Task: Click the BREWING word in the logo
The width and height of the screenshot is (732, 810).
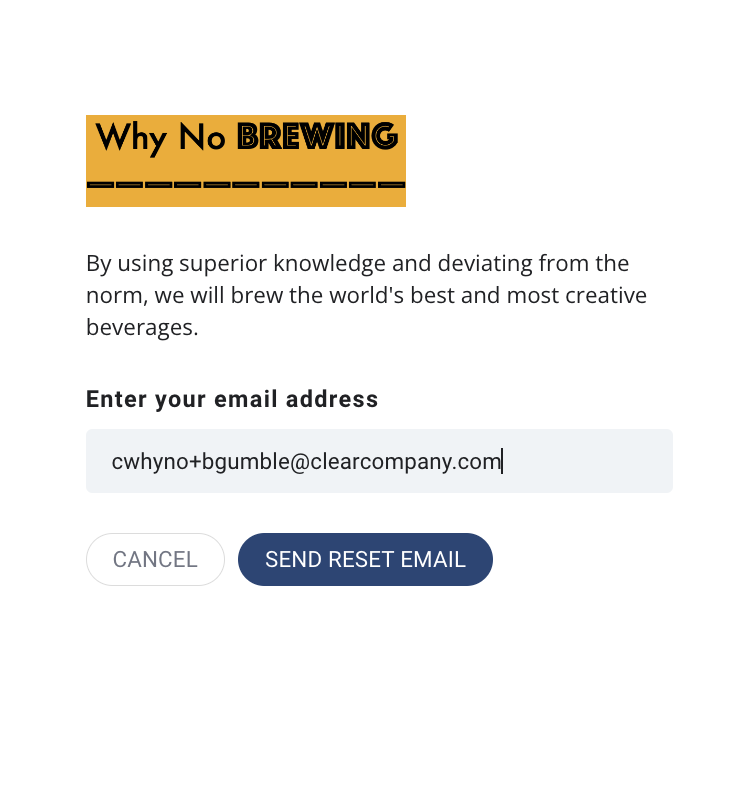Action: click(x=317, y=136)
